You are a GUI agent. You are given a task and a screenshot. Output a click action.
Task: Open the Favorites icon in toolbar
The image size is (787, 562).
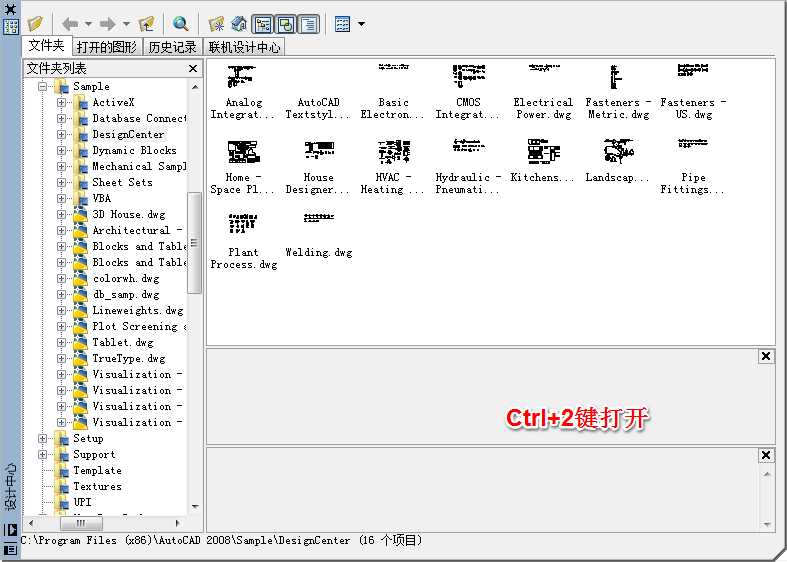click(216, 24)
